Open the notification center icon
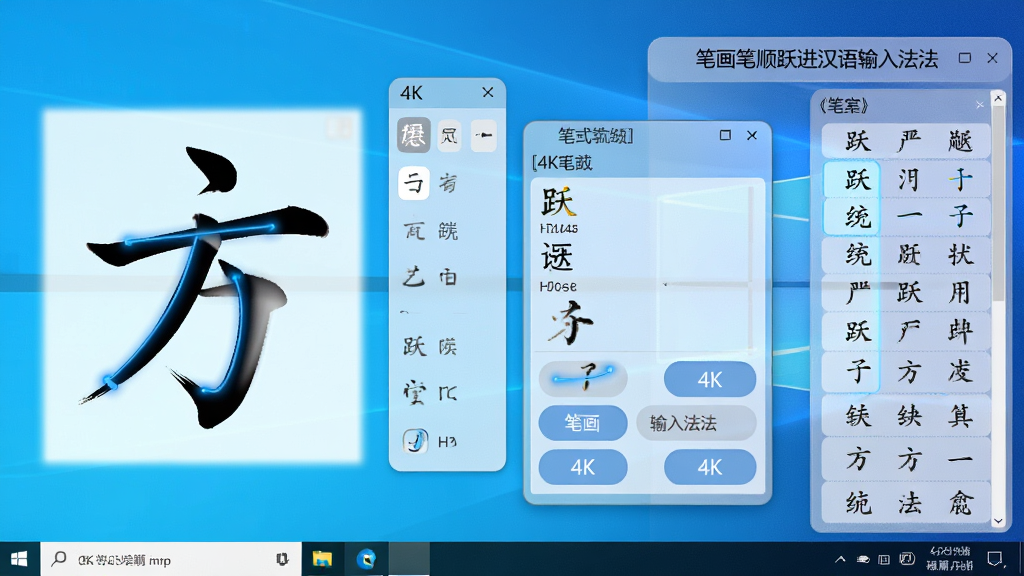Screen dimensions: 1024x576 click(995, 559)
